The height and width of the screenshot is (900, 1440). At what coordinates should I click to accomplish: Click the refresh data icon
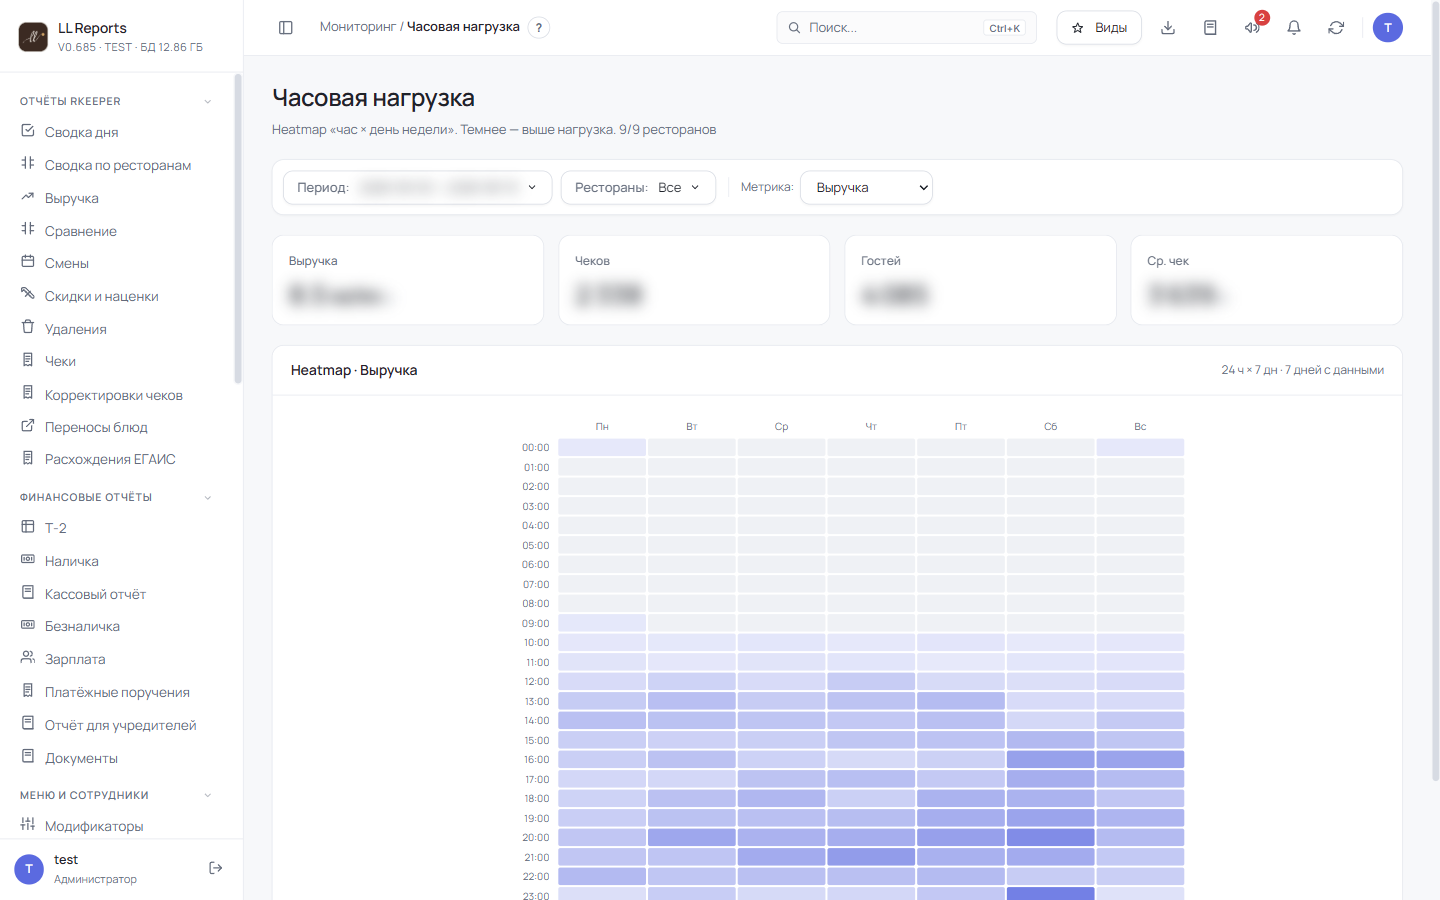(x=1336, y=28)
